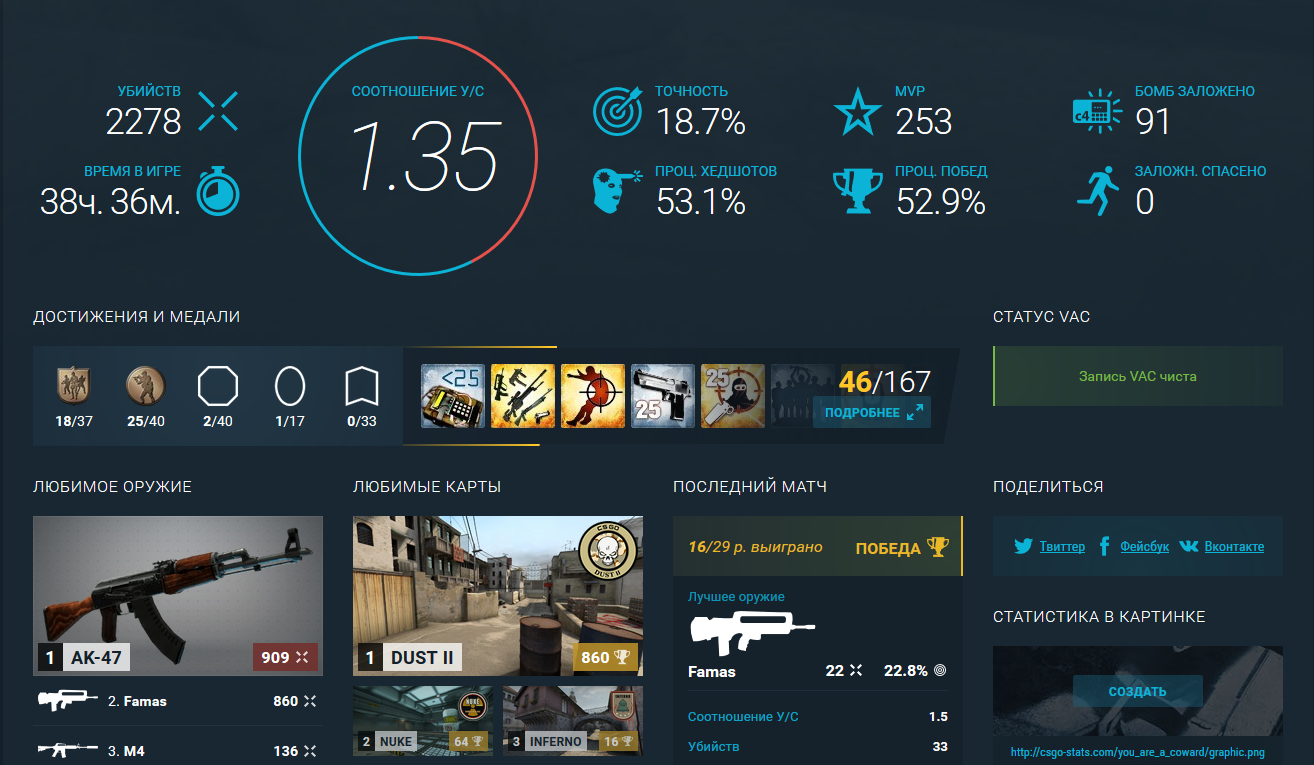This screenshot has width=1314, height=765.
Task: Click the 2278 kills value
Action: pos(143,122)
